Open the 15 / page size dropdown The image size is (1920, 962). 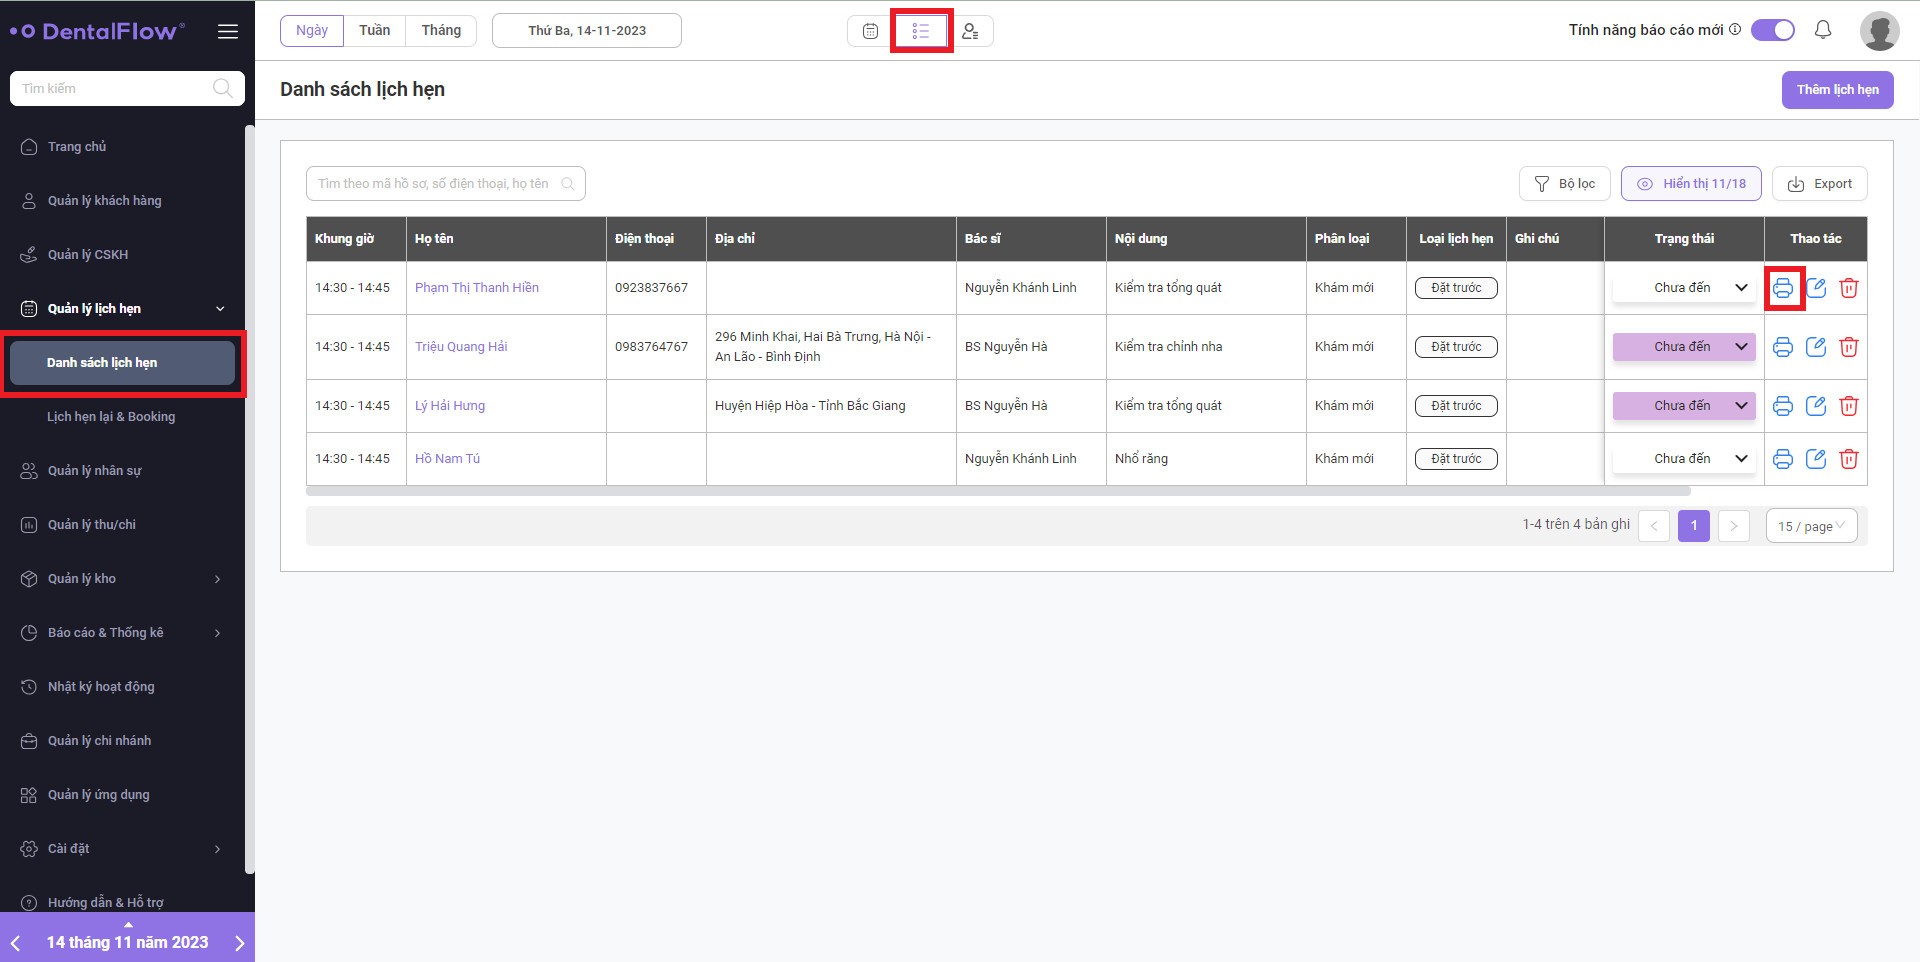pos(1811,526)
